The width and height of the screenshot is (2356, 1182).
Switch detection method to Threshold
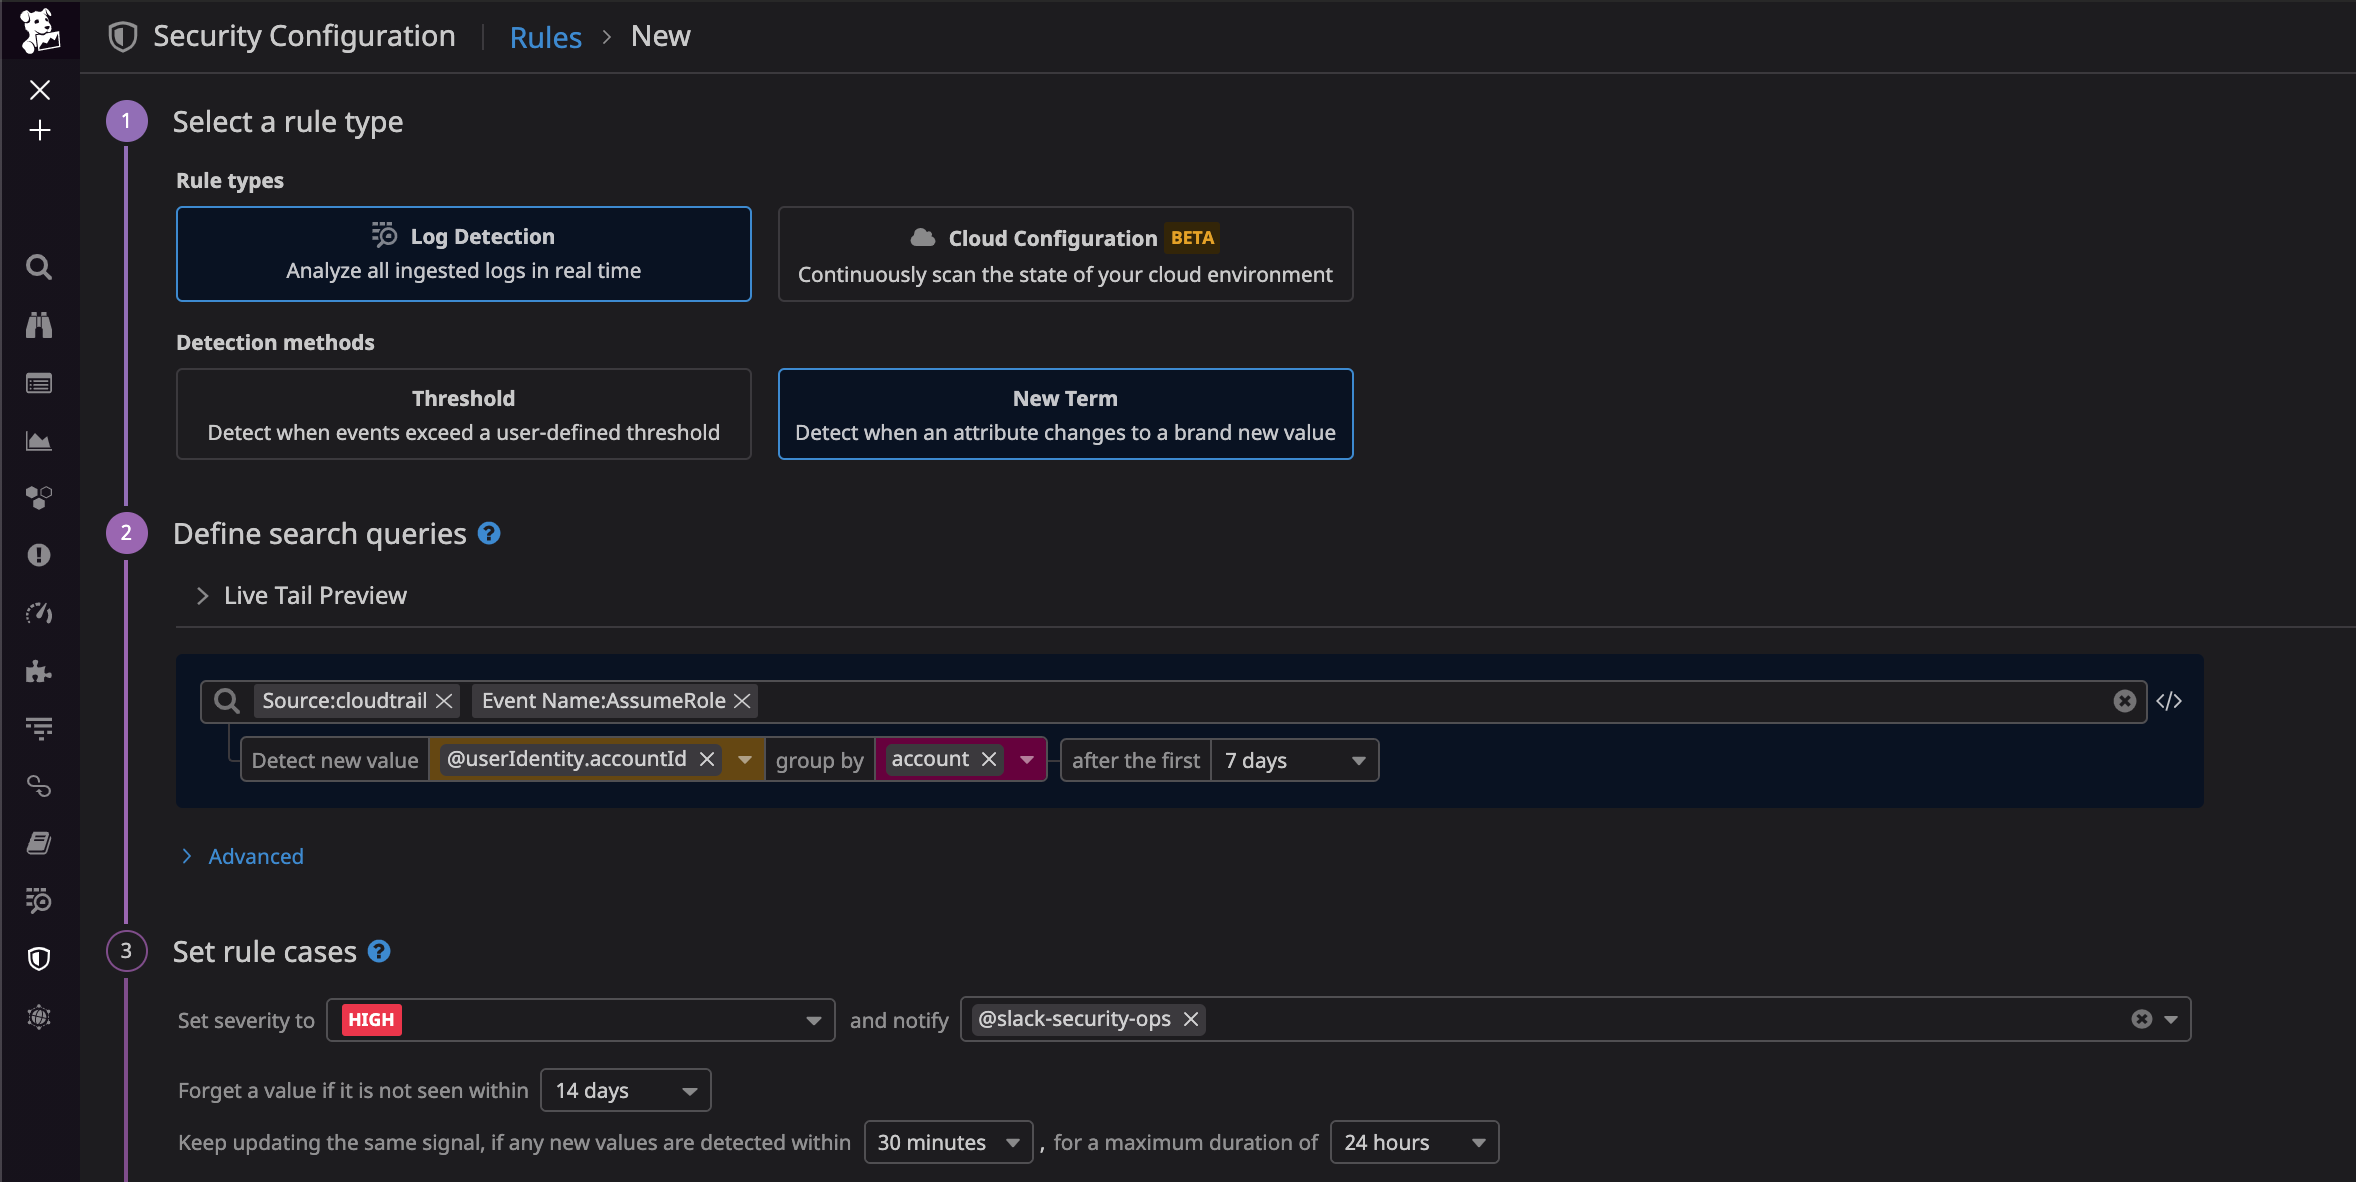pos(463,414)
